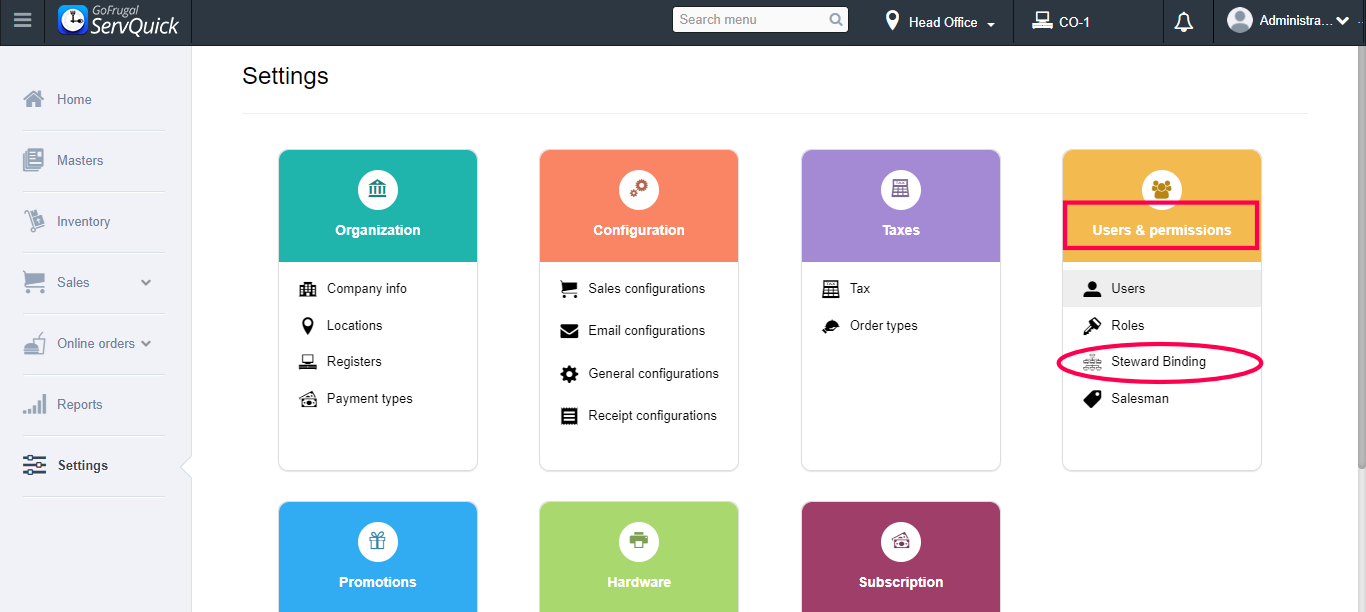The width and height of the screenshot is (1366, 612).
Task: Open the hamburger menu icon
Action: tap(22, 20)
